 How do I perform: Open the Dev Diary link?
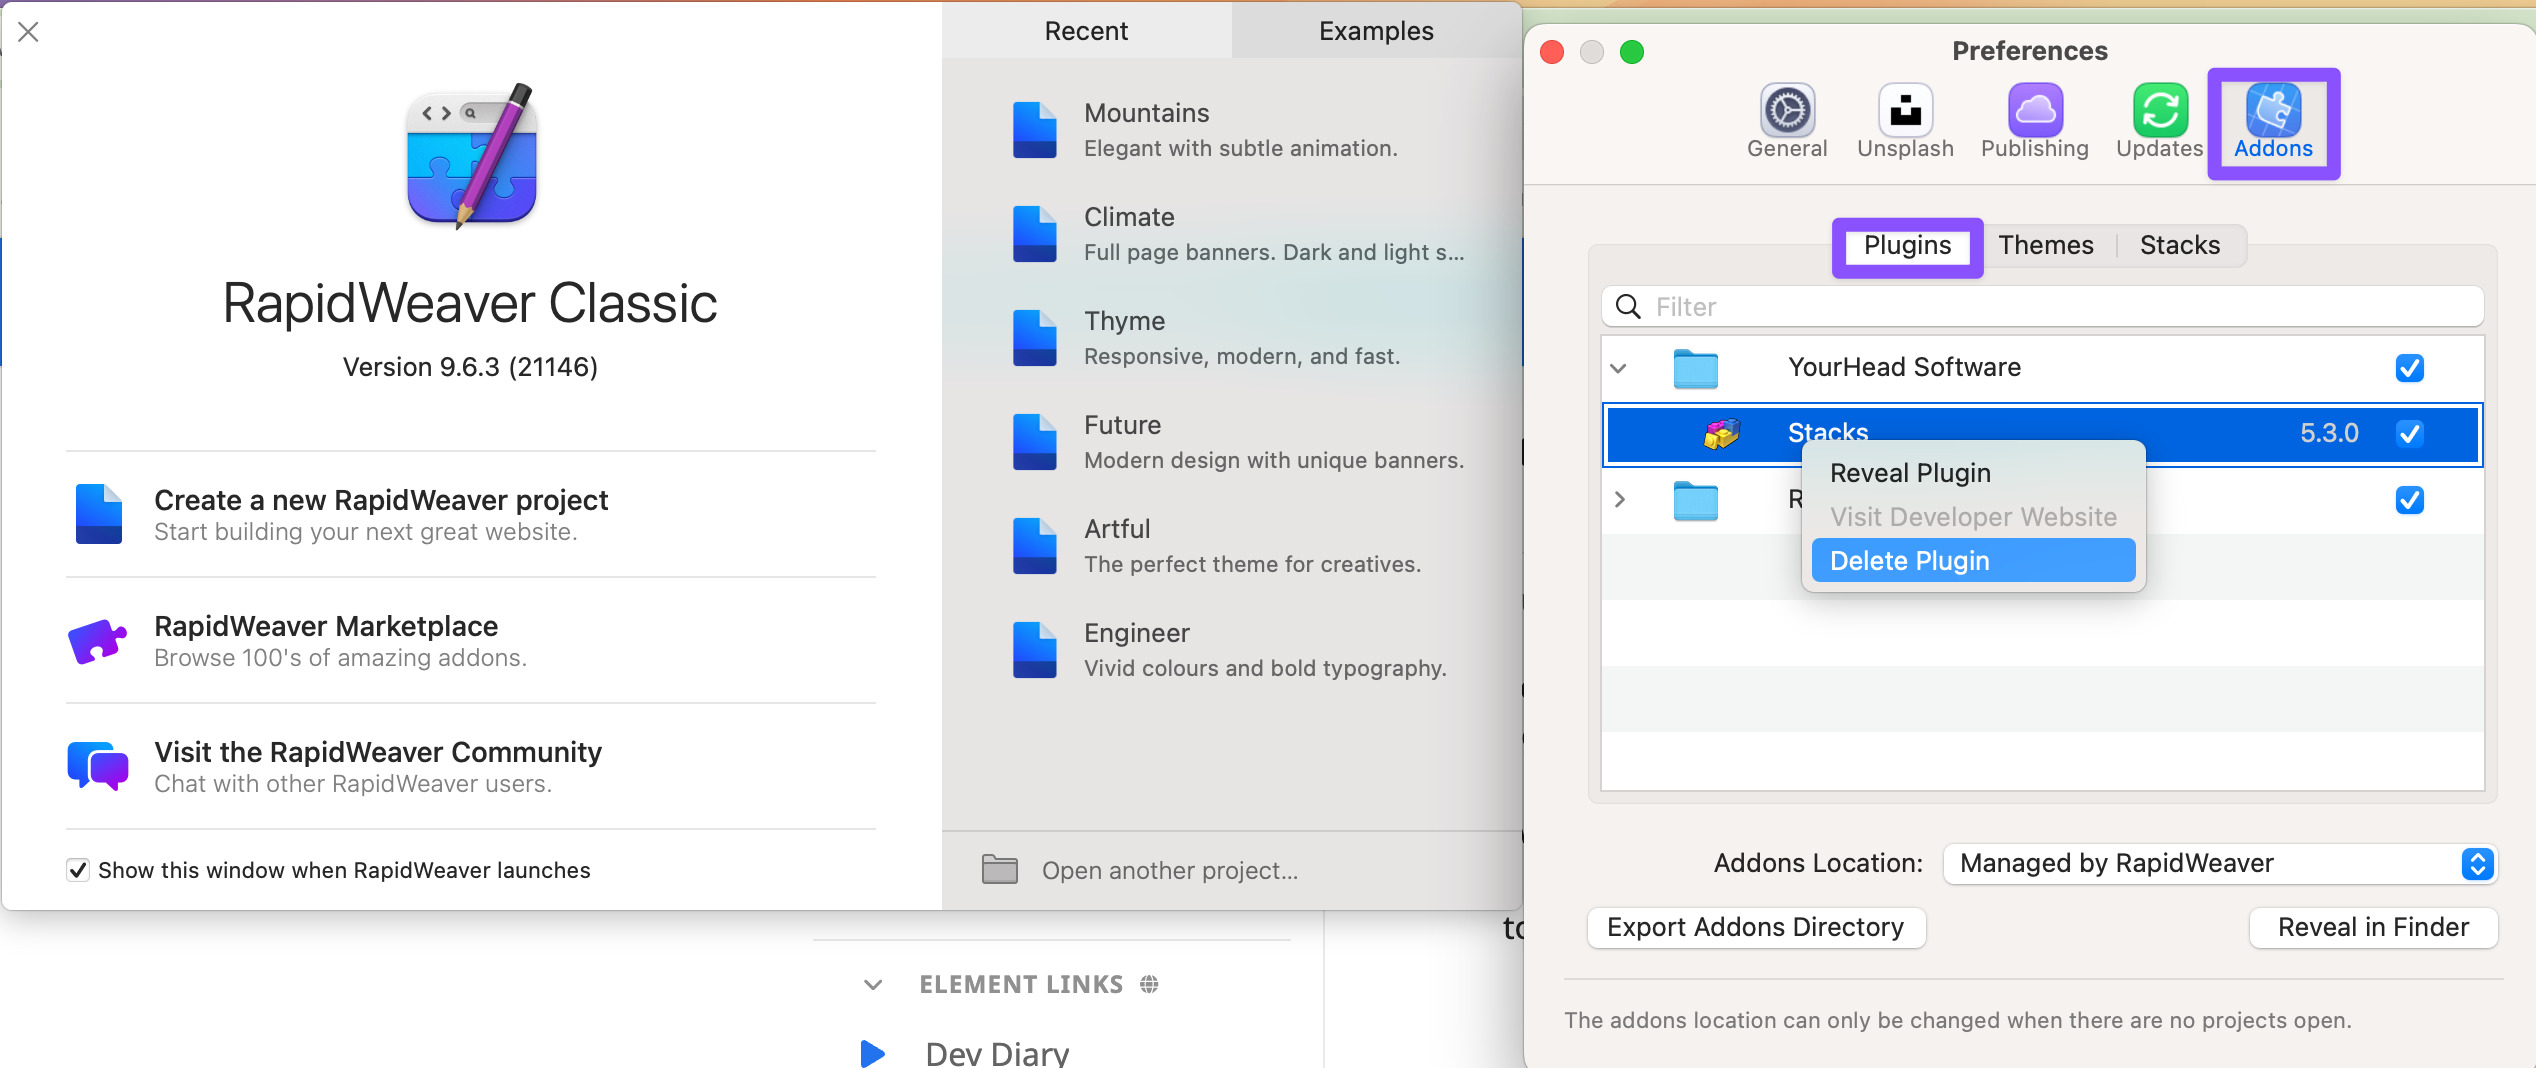pos(997,1053)
